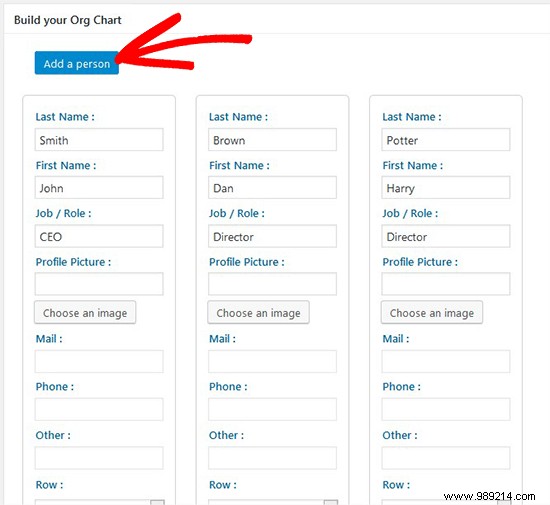Click the Profile Picture field in Potter's card
The width and height of the screenshot is (550, 505).
446,284
